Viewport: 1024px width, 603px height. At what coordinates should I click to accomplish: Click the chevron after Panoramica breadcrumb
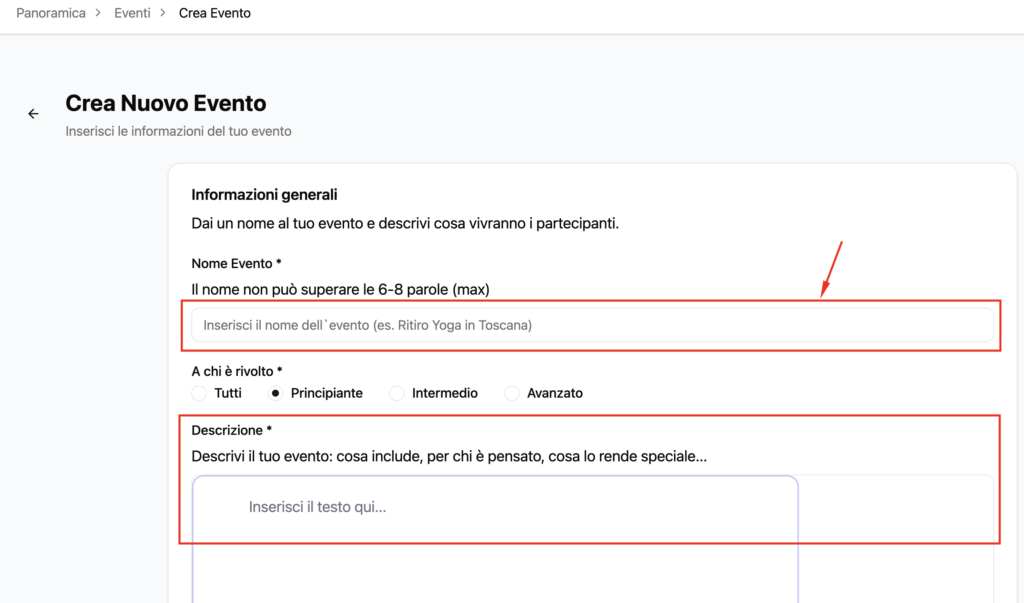(98, 14)
